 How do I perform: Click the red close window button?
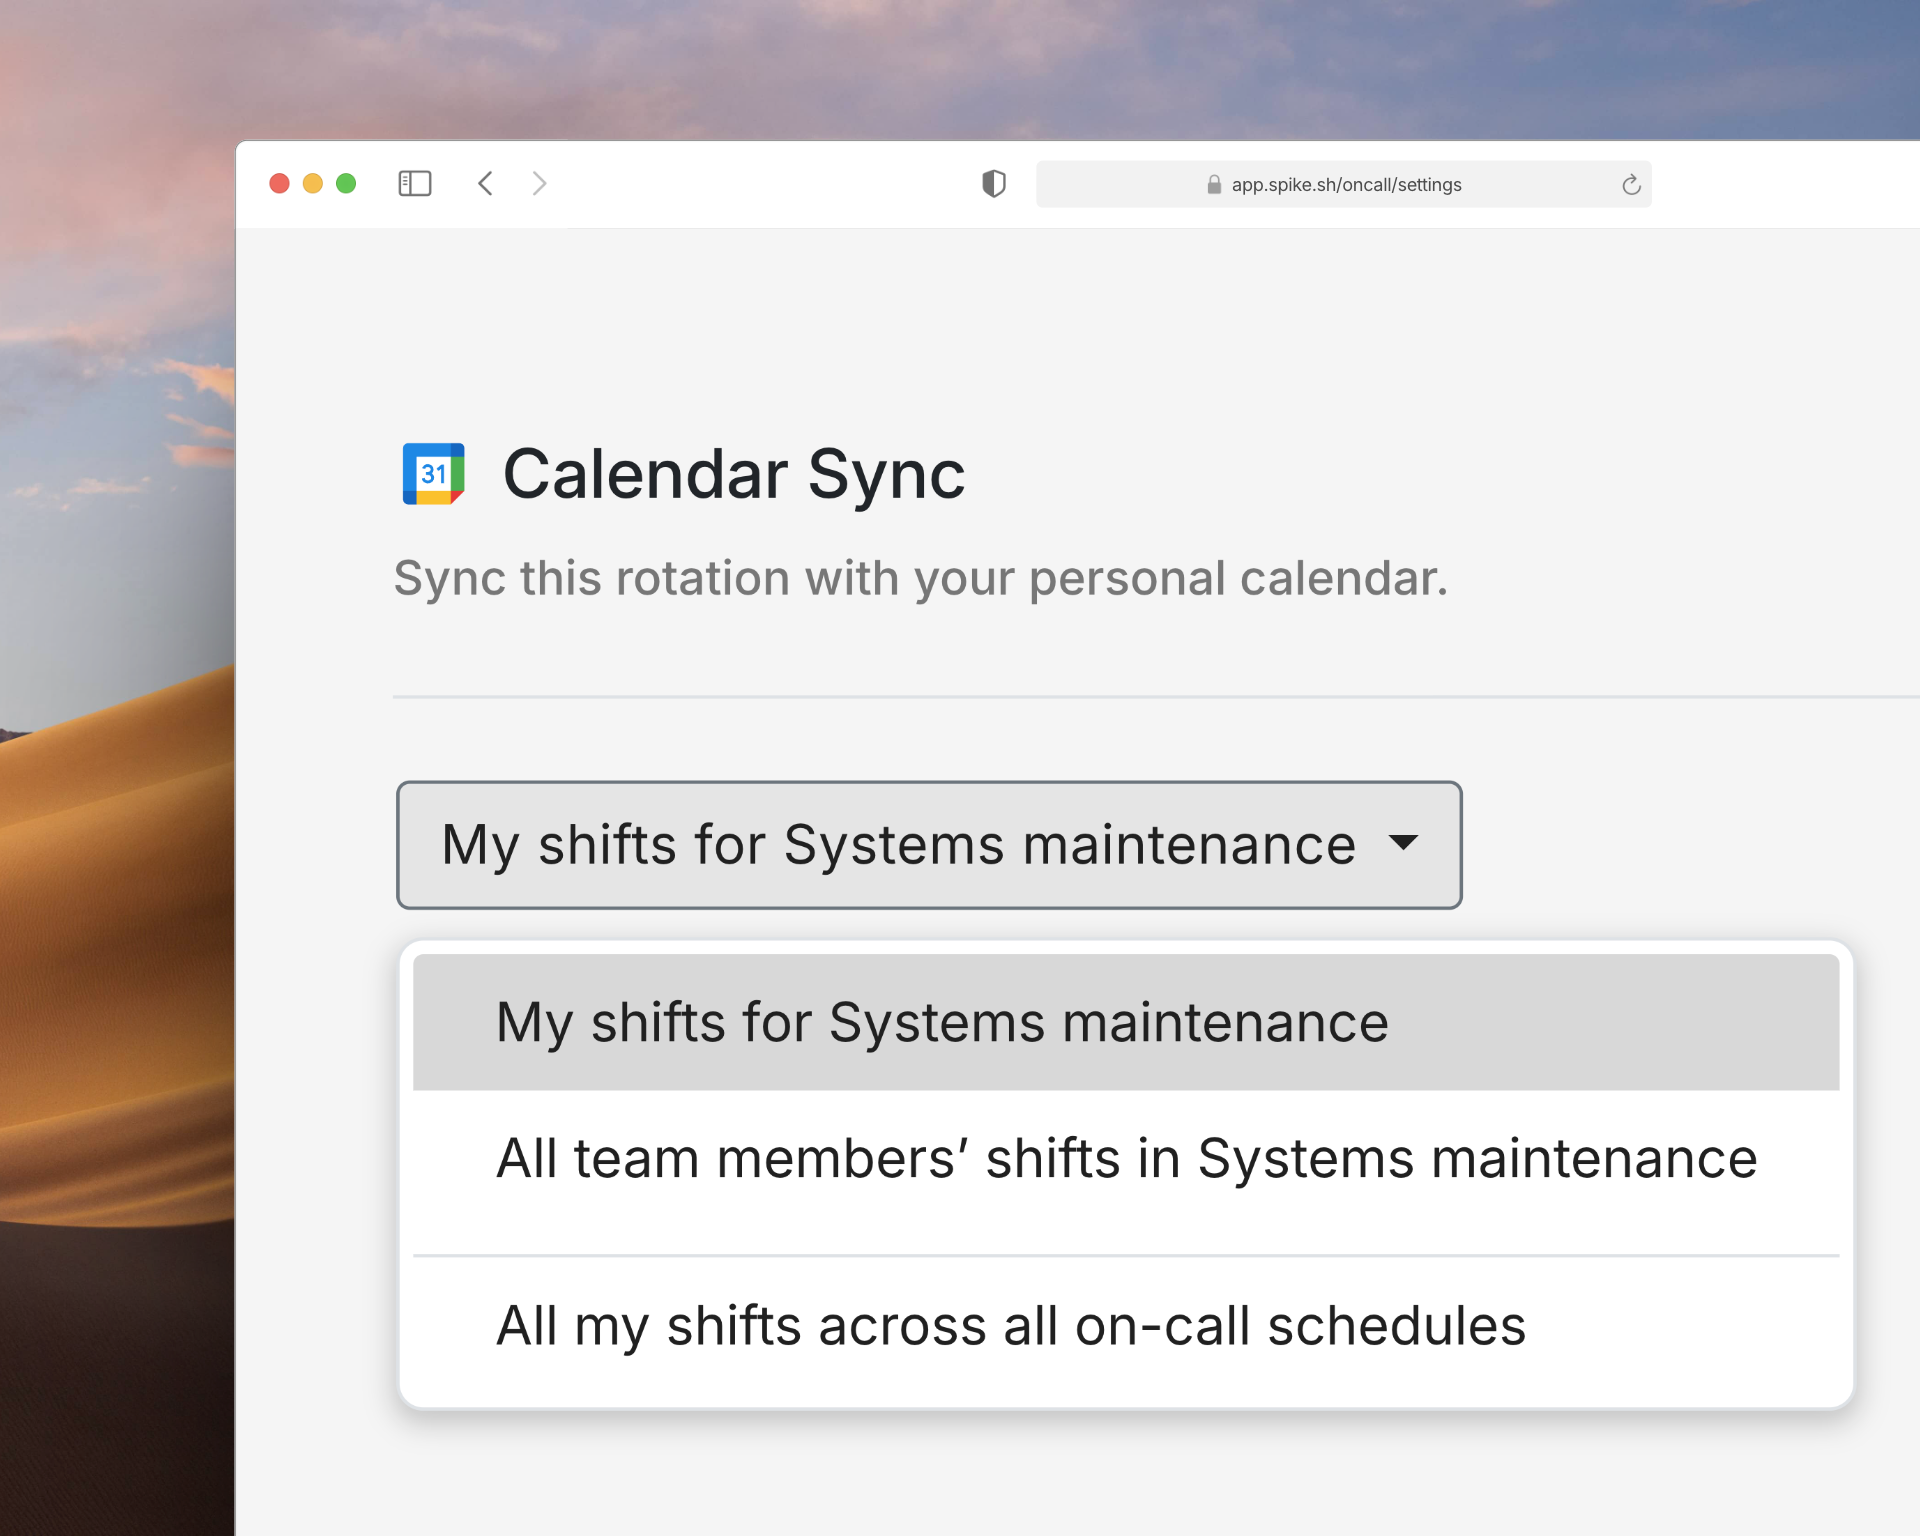pyautogui.click(x=280, y=184)
